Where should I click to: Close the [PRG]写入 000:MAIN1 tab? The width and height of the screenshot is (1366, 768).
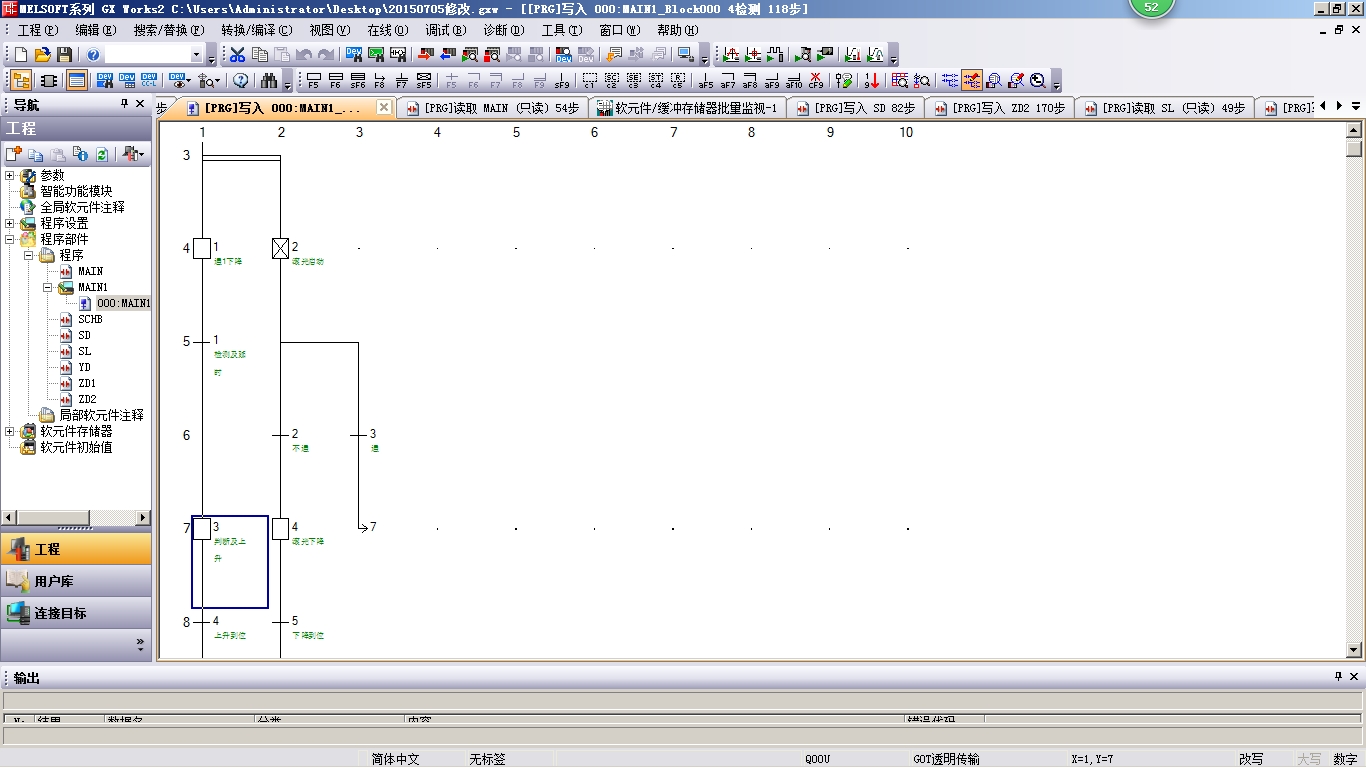pyautogui.click(x=383, y=107)
